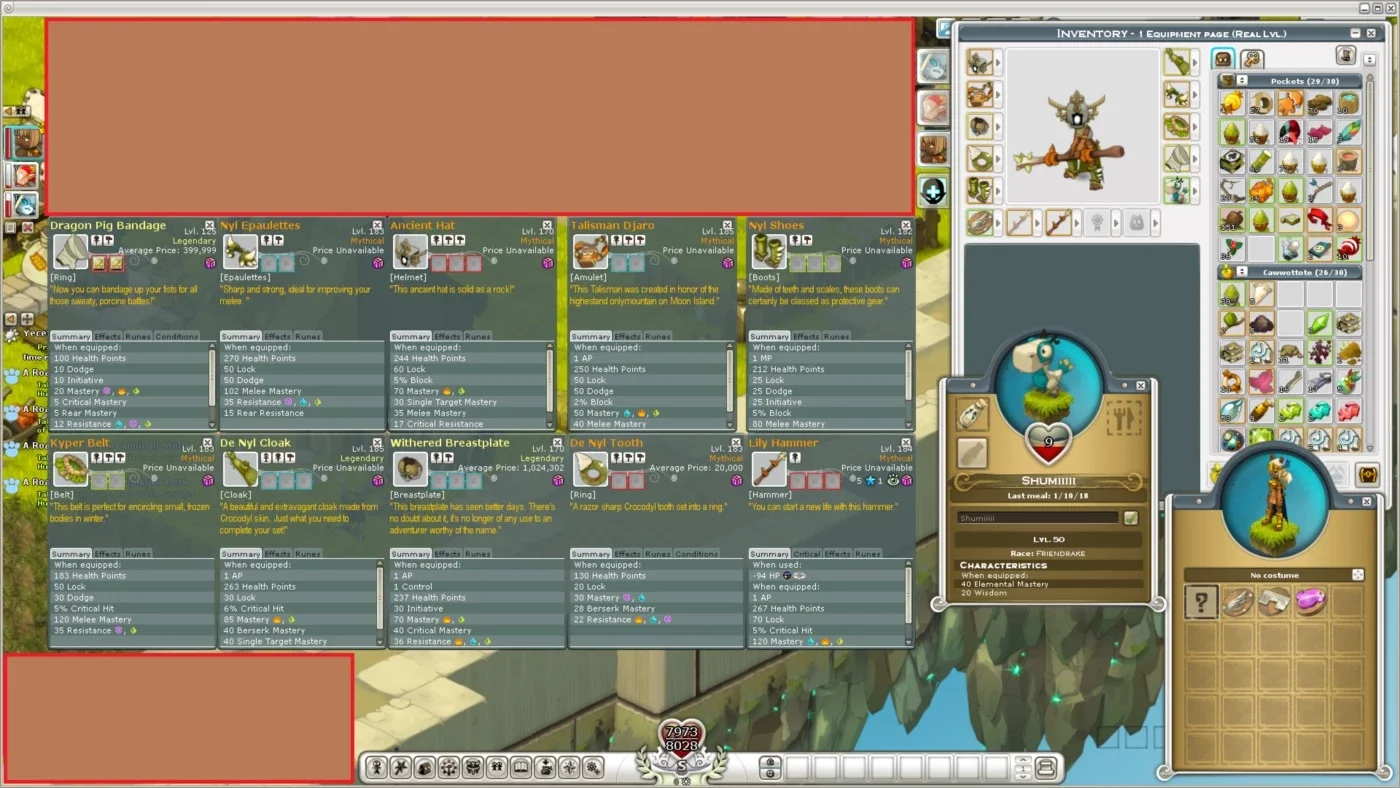Viewport: 1400px width, 788px height.
Task: Select the Kyper Belt wreath equipment slot
Action: click(1177, 126)
